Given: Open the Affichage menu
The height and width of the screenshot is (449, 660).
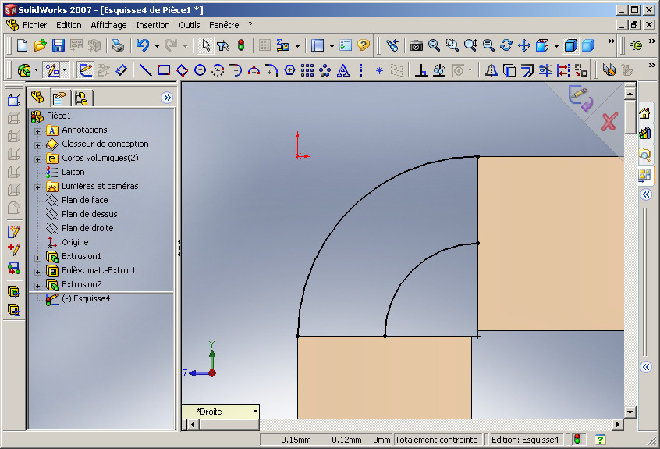Looking at the screenshot, I should coord(108,25).
